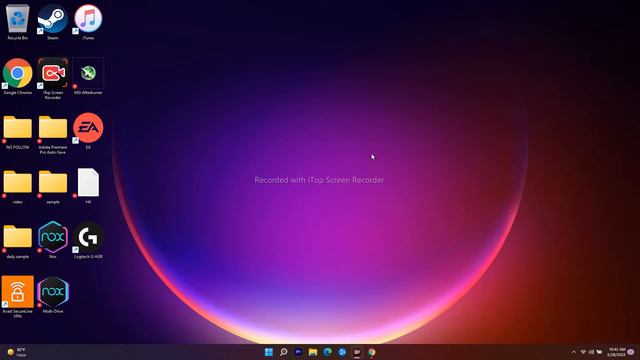The height and width of the screenshot is (360, 640).
Task: Open the taskbar clock and date
Action: click(616, 352)
